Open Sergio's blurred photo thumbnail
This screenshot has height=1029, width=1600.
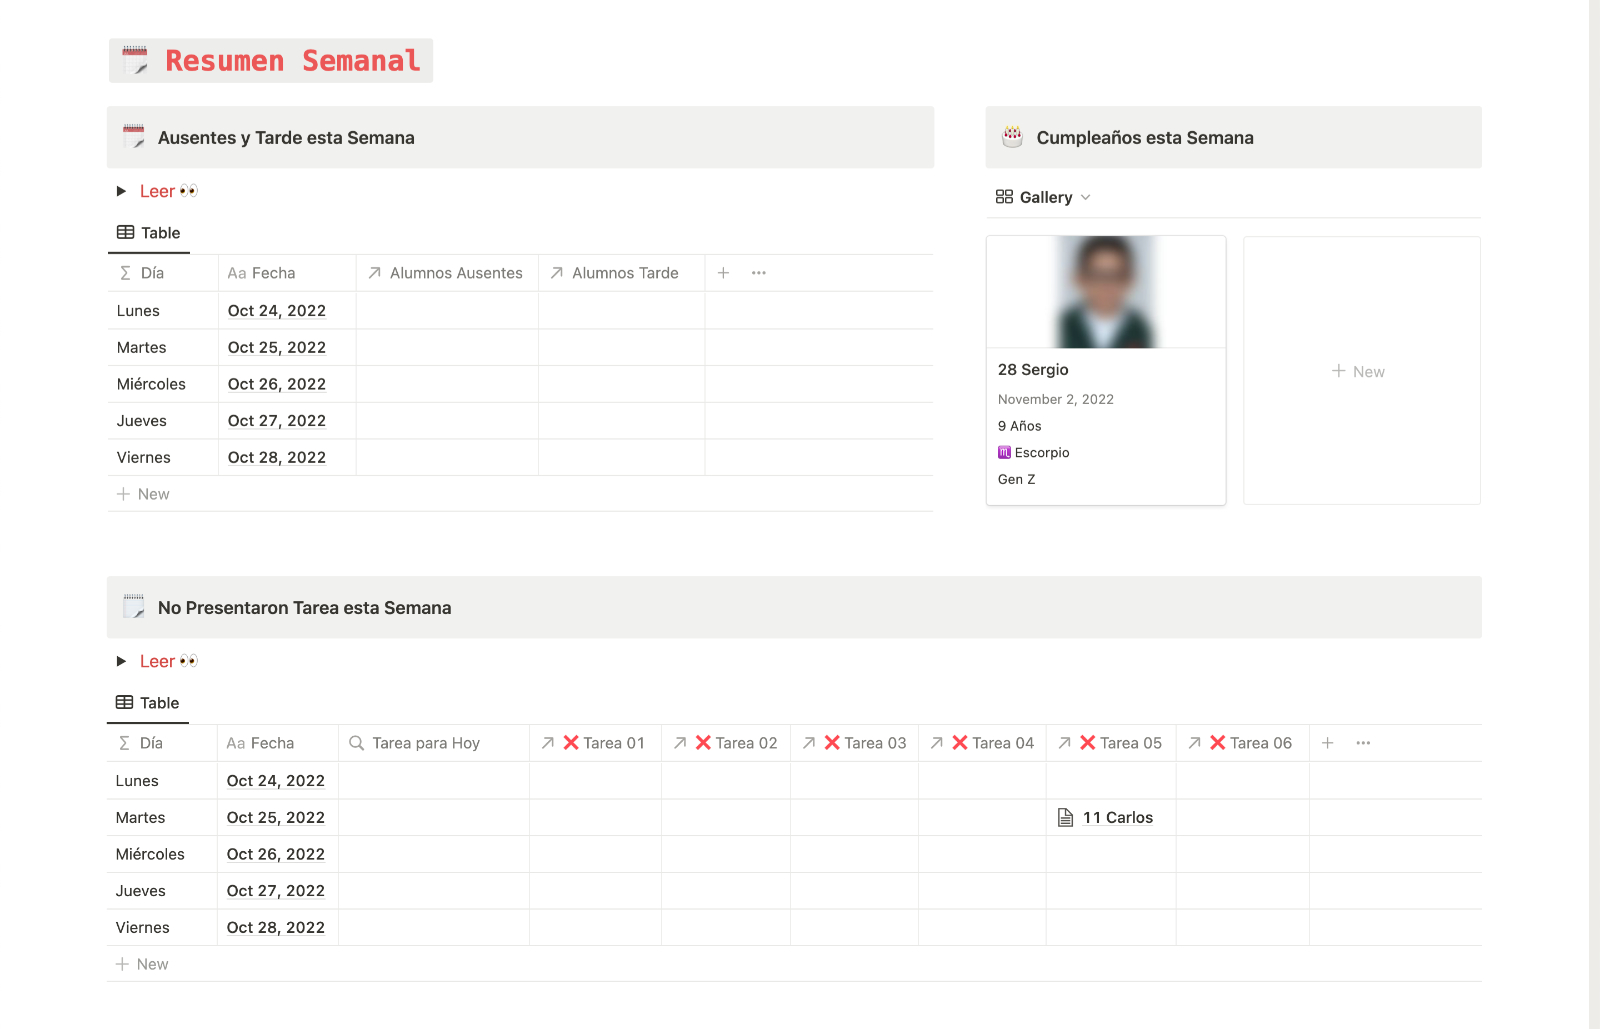tap(1106, 292)
